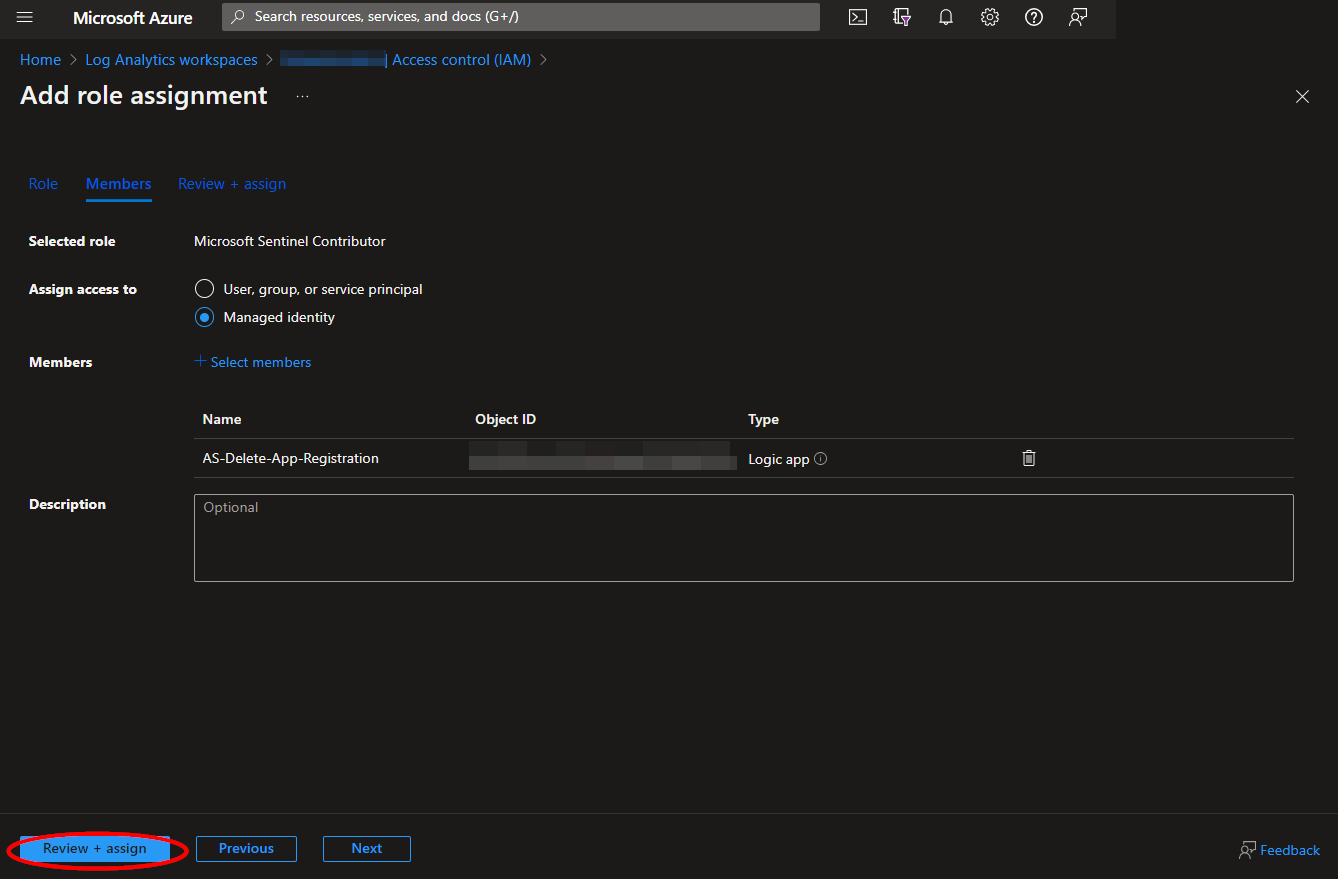
Task: Focus the search resources box
Action: coord(520,17)
